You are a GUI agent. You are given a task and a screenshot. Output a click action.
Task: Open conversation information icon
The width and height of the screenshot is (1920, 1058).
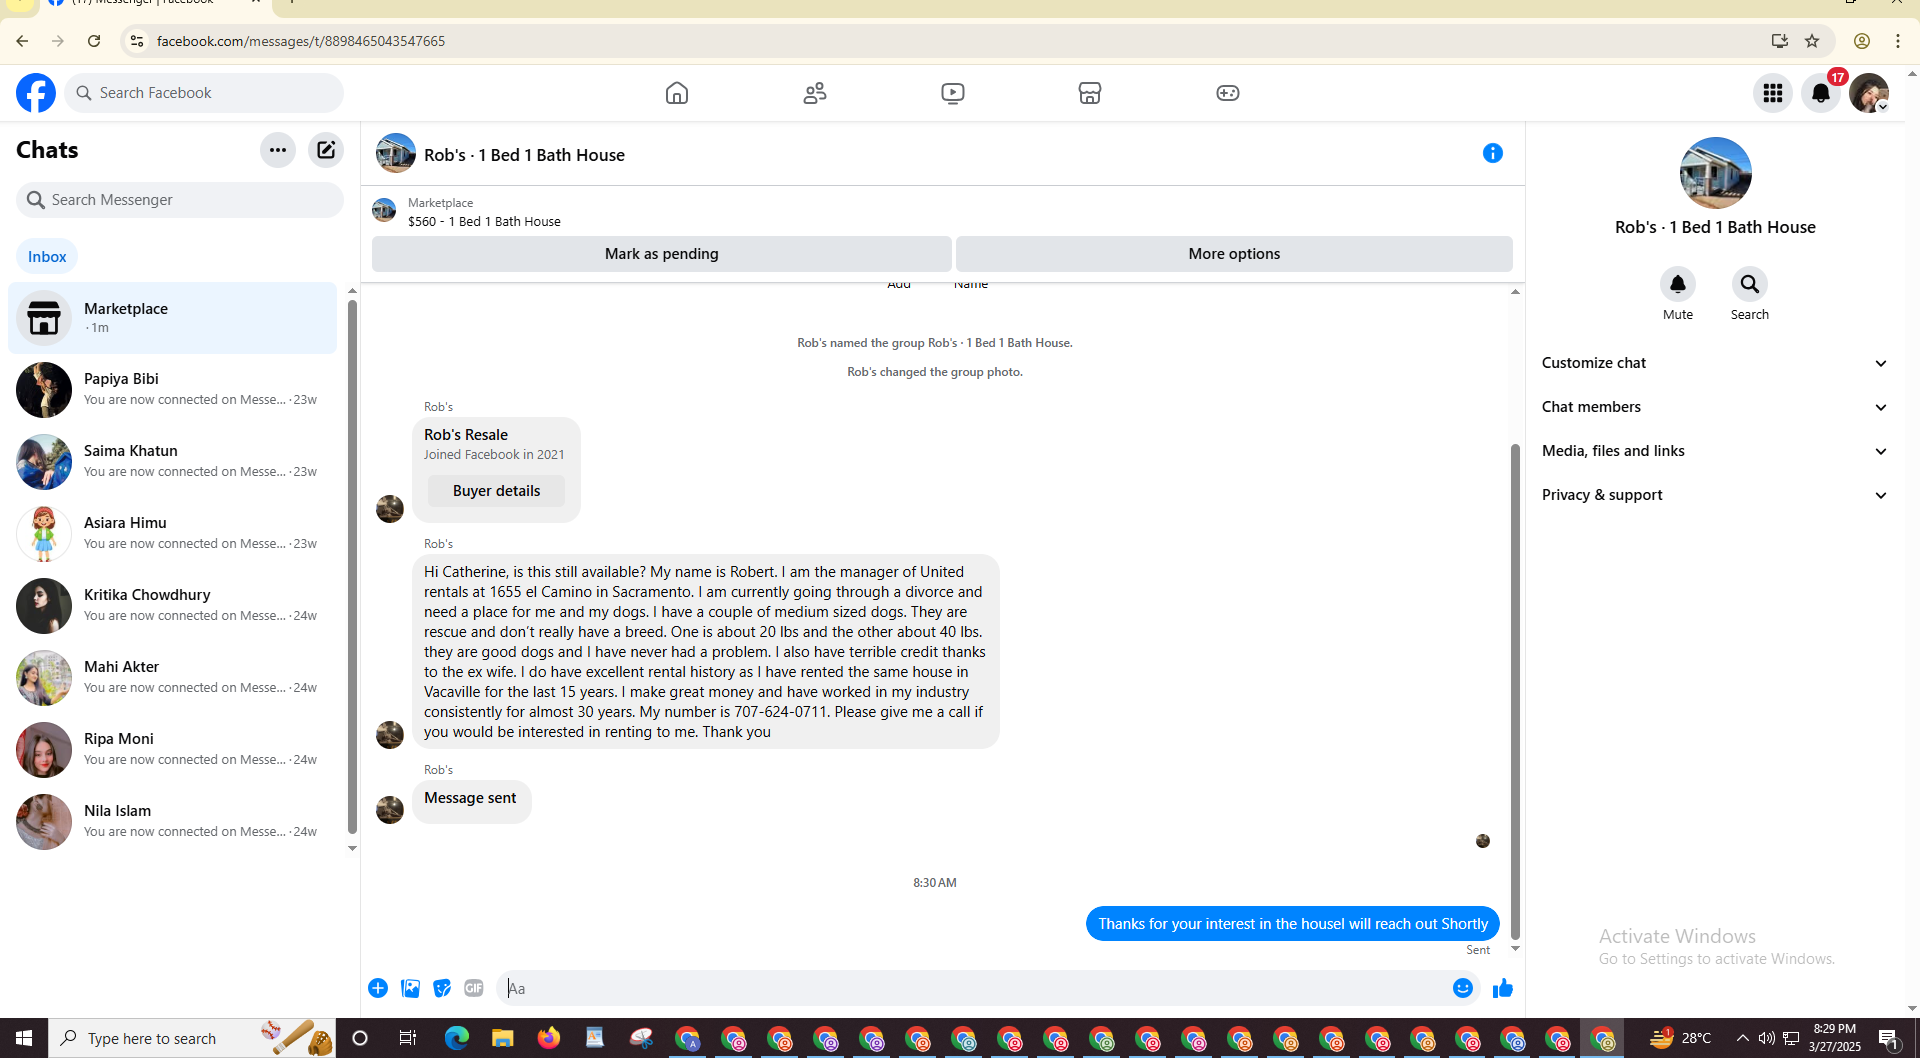[x=1493, y=153]
